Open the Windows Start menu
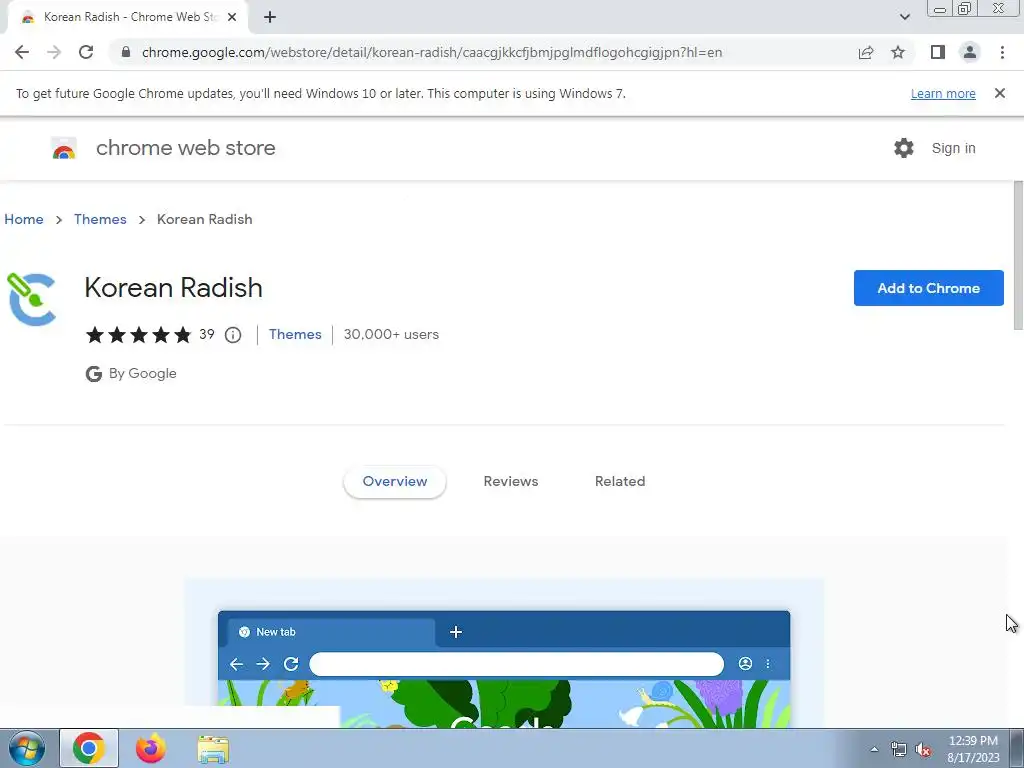 [26, 748]
